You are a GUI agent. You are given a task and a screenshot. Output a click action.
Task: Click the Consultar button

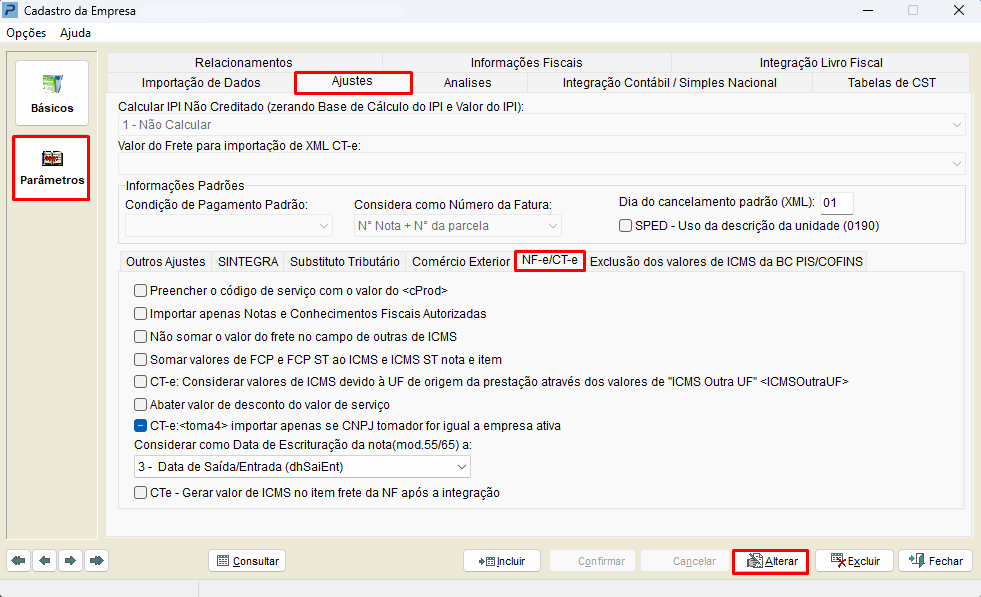(247, 561)
